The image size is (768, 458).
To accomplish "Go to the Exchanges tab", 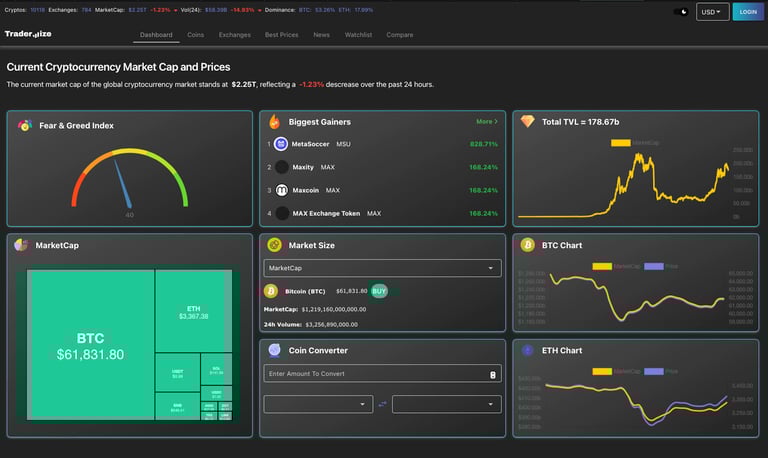I will pyautogui.click(x=235, y=35).
